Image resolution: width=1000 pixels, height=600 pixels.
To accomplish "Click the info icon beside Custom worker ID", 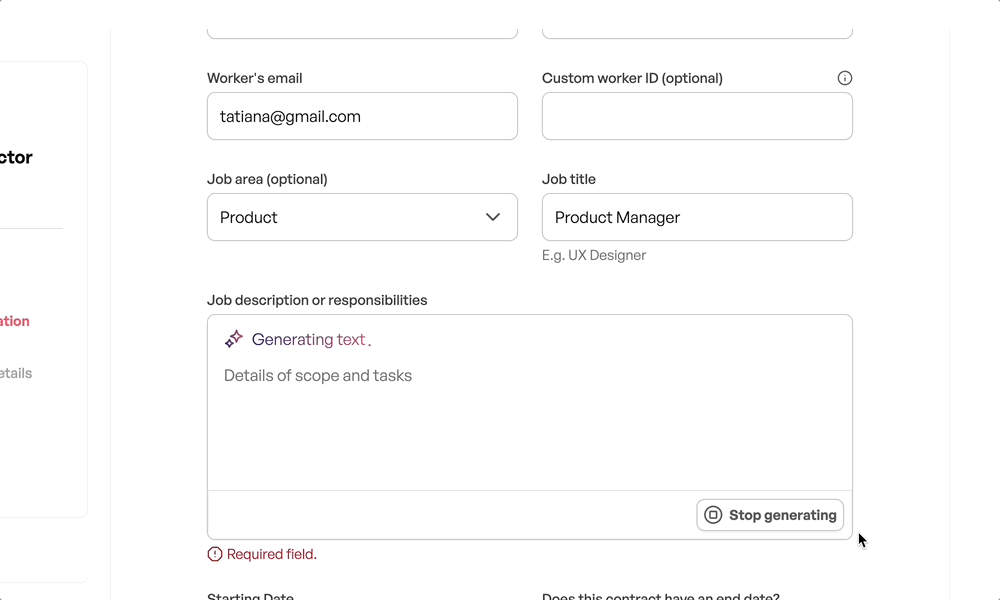I will coord(844,78).
